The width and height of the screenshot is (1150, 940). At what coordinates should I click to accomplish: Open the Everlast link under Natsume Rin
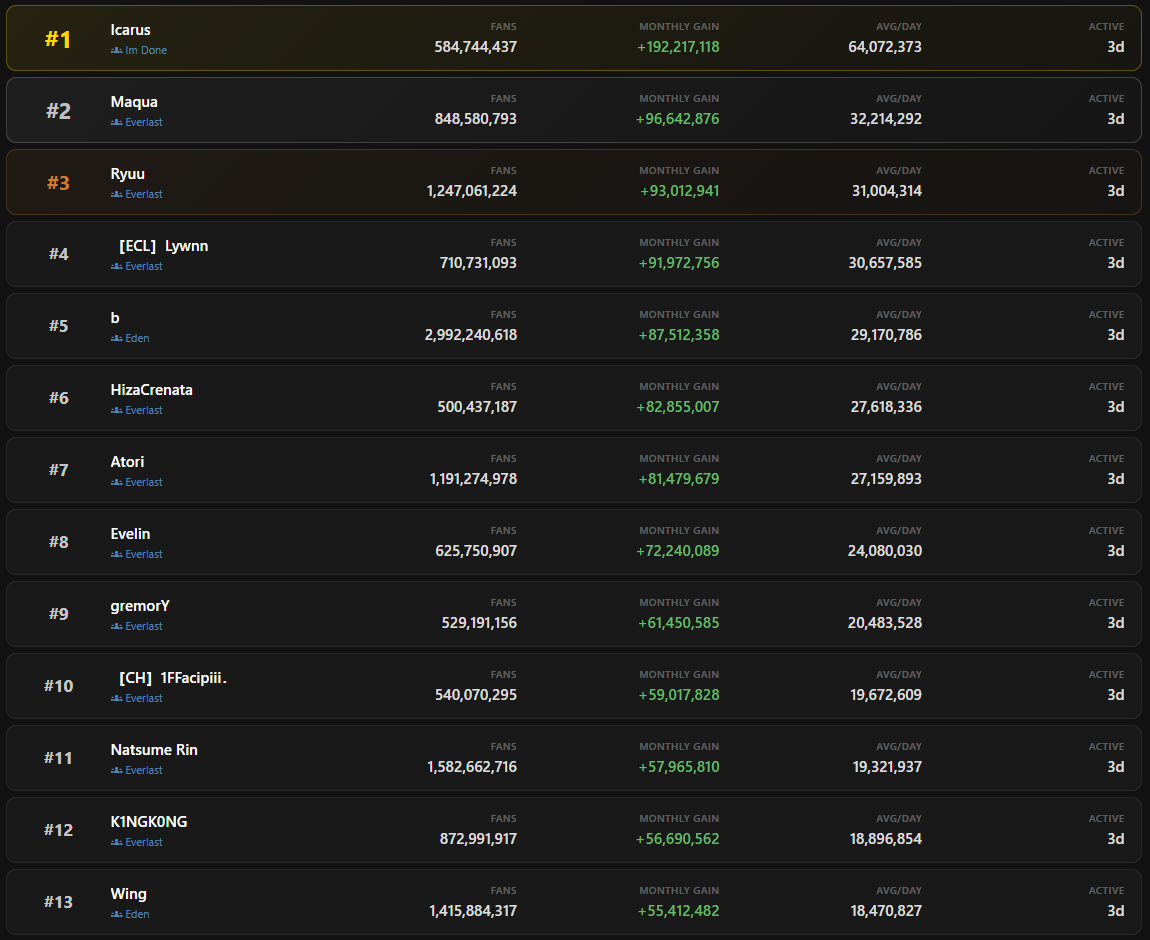(144, 771)
